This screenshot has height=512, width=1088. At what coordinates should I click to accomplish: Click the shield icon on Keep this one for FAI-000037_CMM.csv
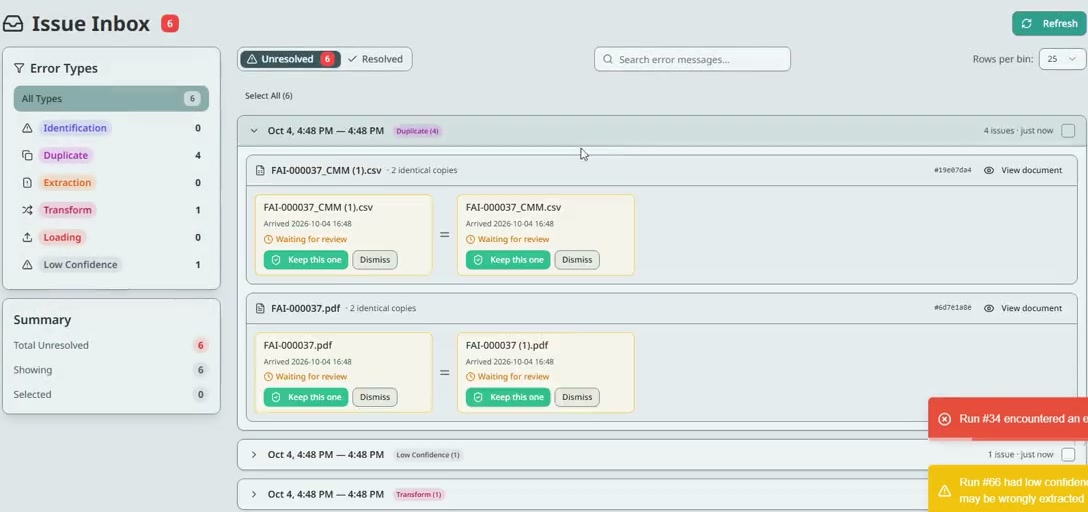click(477, 259)
